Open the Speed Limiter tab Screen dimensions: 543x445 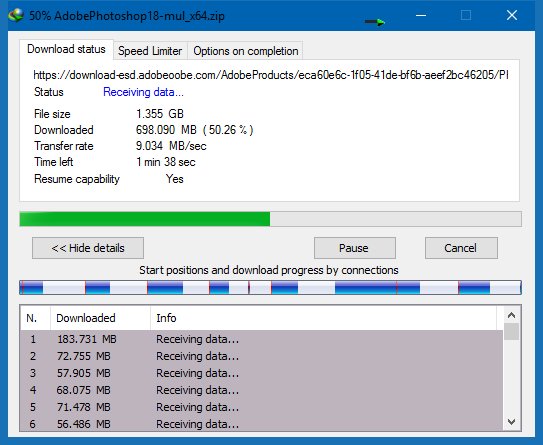tap(150, 51)
